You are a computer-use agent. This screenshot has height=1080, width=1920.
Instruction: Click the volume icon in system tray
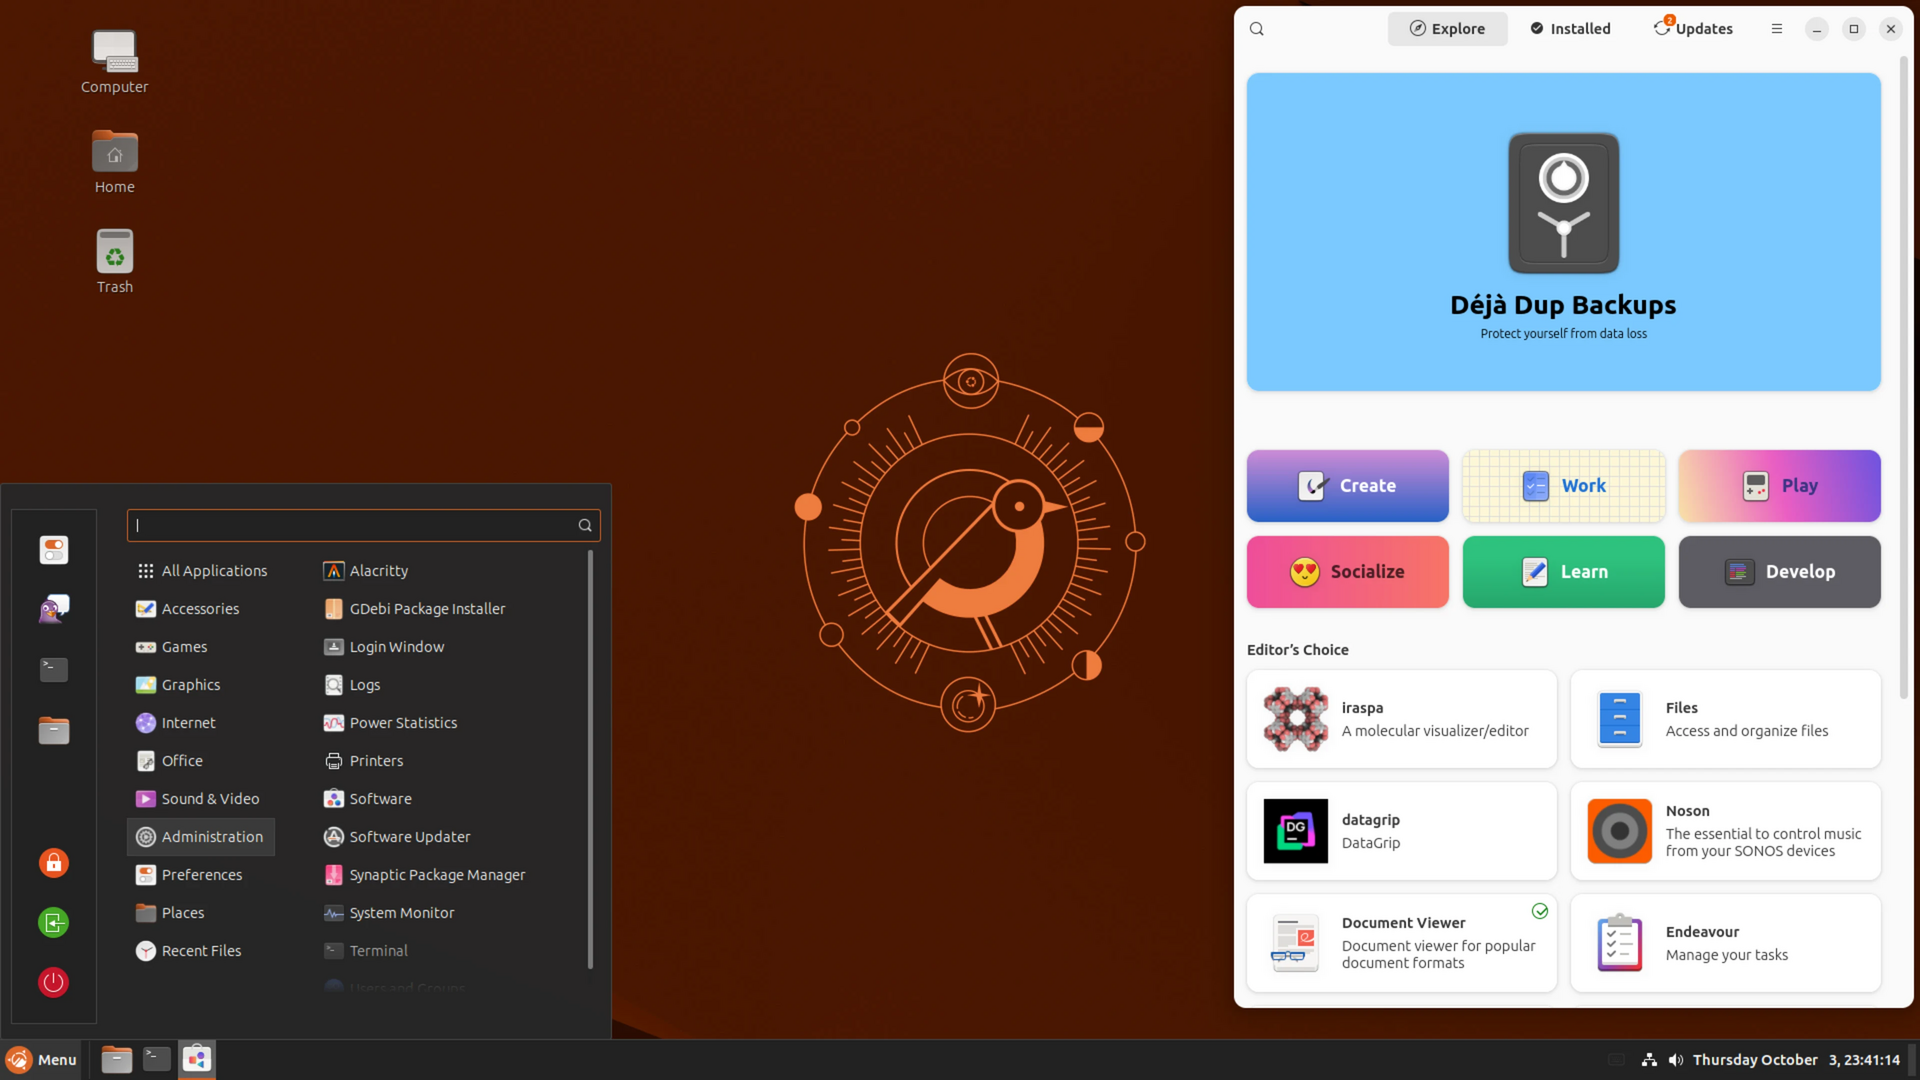1676,1060
